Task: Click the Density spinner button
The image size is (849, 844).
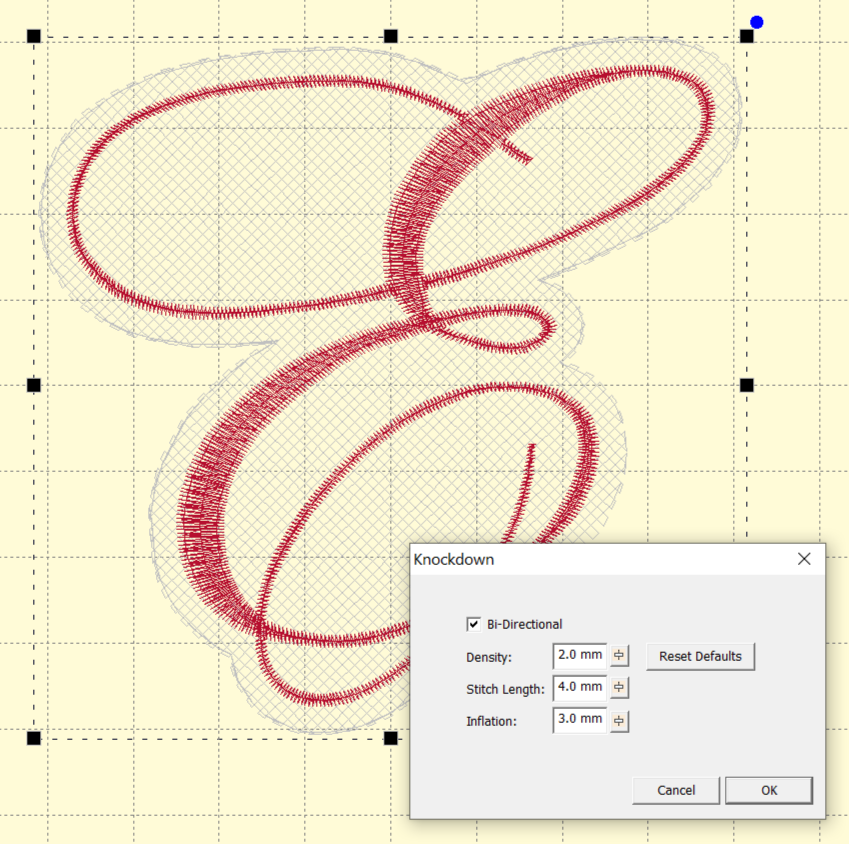Action: [x=620, y=656]
